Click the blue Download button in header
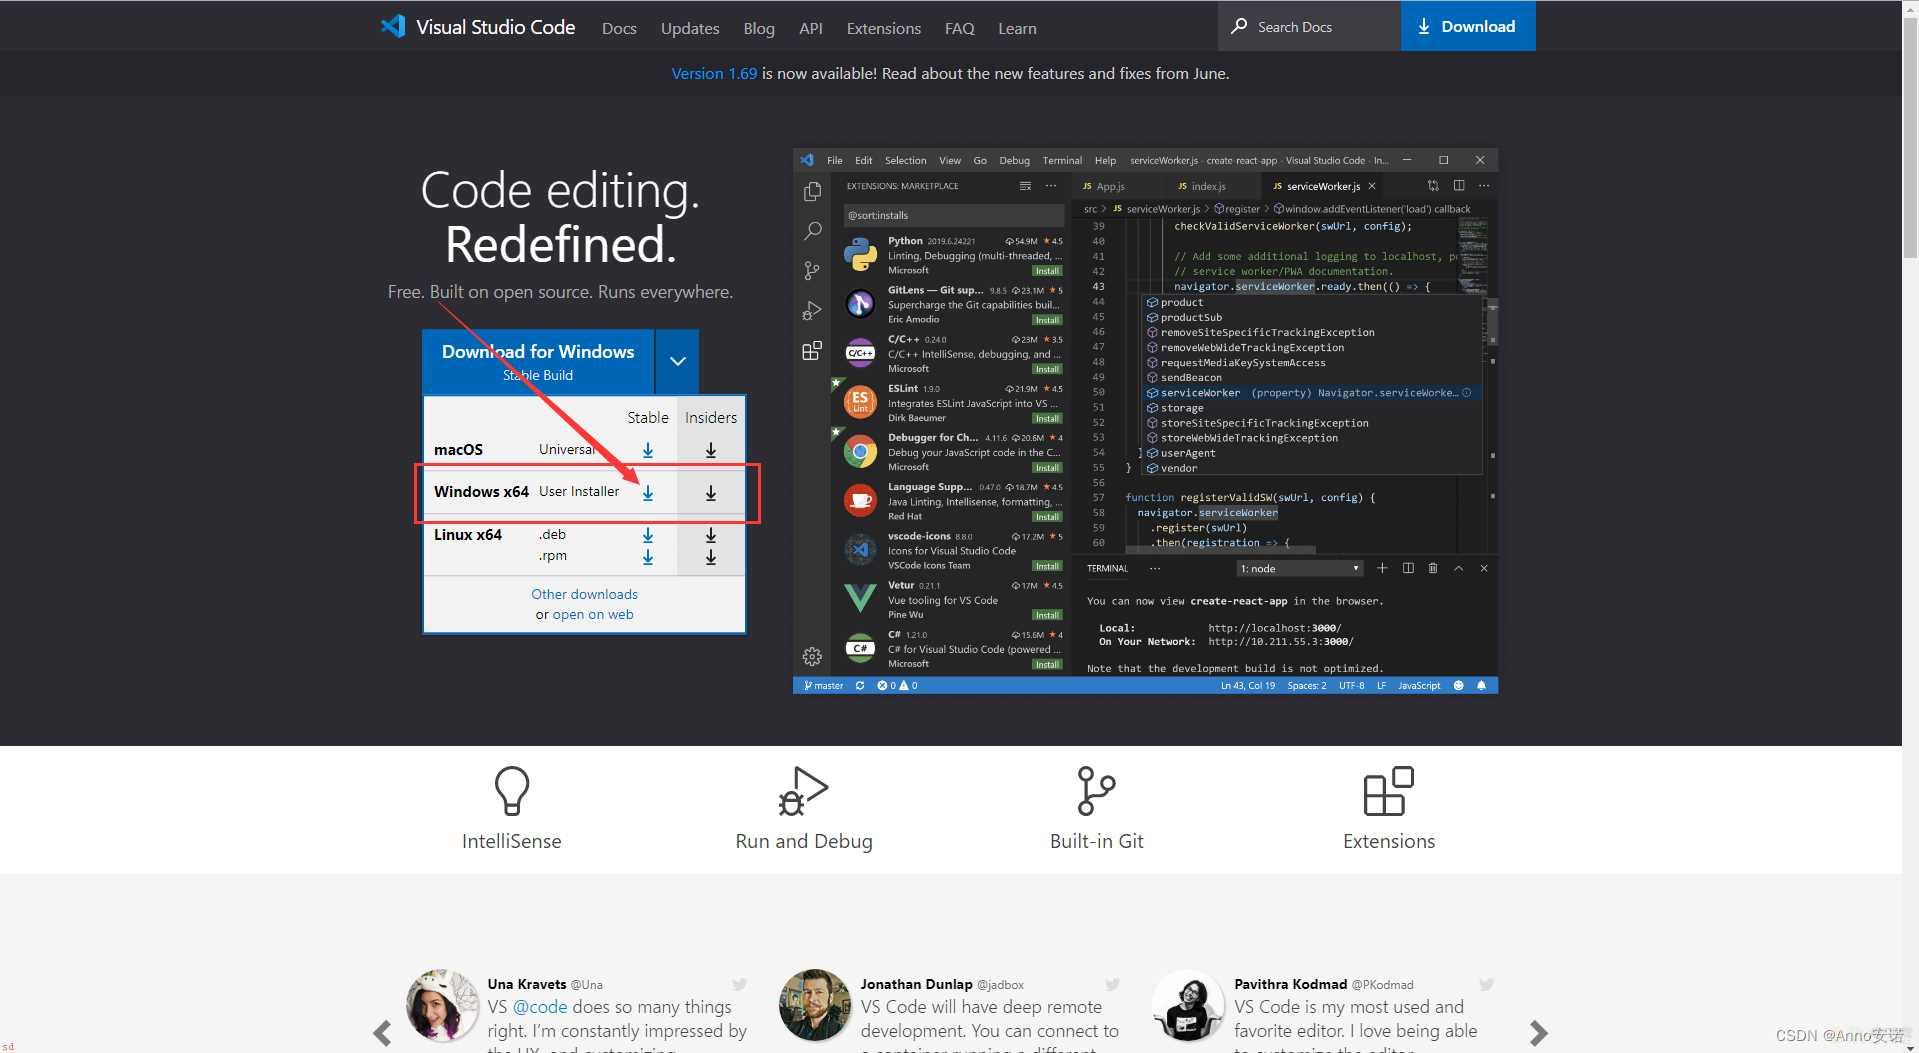This screenshot has height=1053, width=1919. coord(1468,26)
